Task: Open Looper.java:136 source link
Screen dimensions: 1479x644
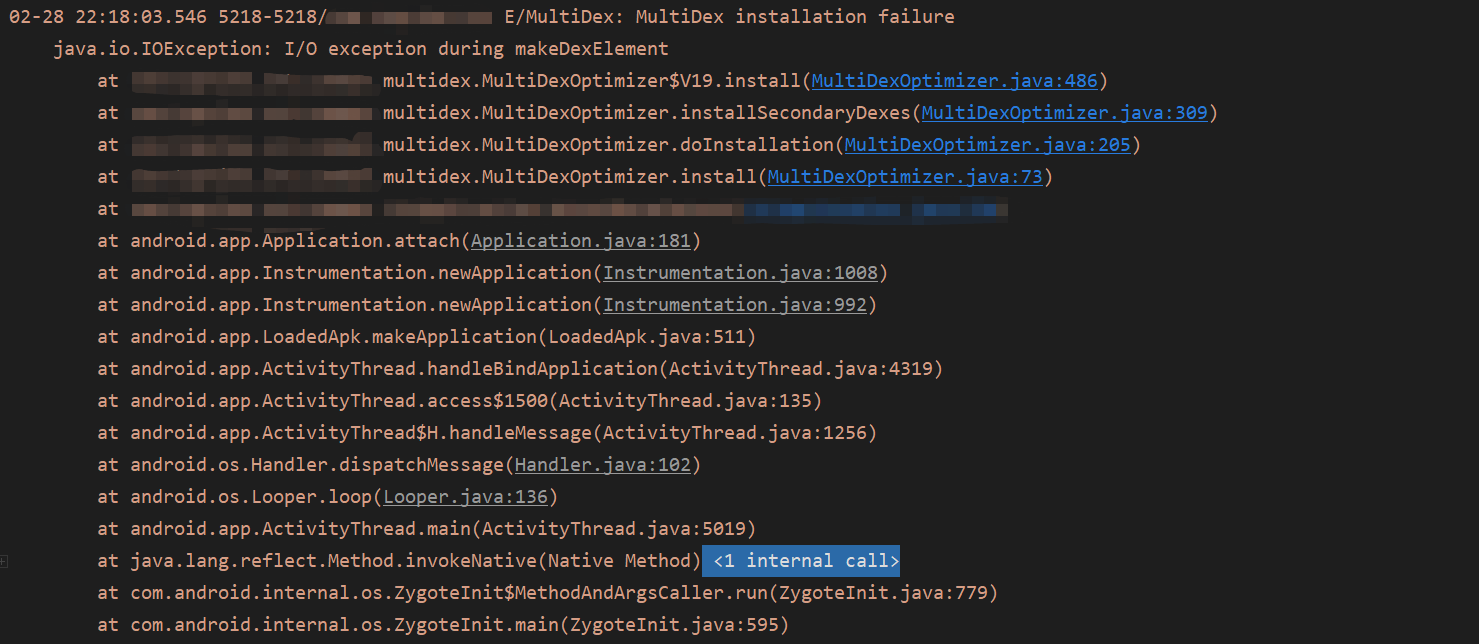Action: click(x=465, y=497)
